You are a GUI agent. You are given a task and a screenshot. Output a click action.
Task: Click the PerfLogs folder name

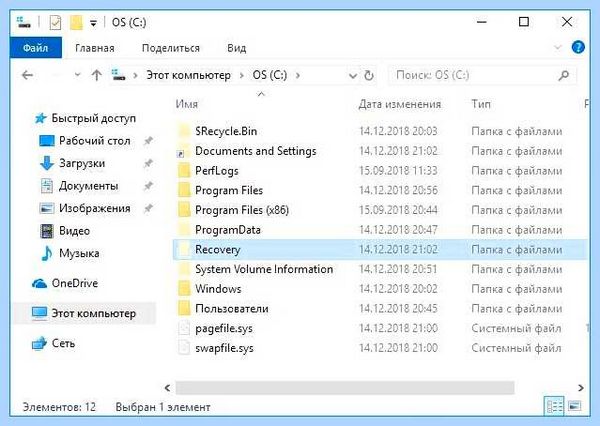tap(217, 171)
